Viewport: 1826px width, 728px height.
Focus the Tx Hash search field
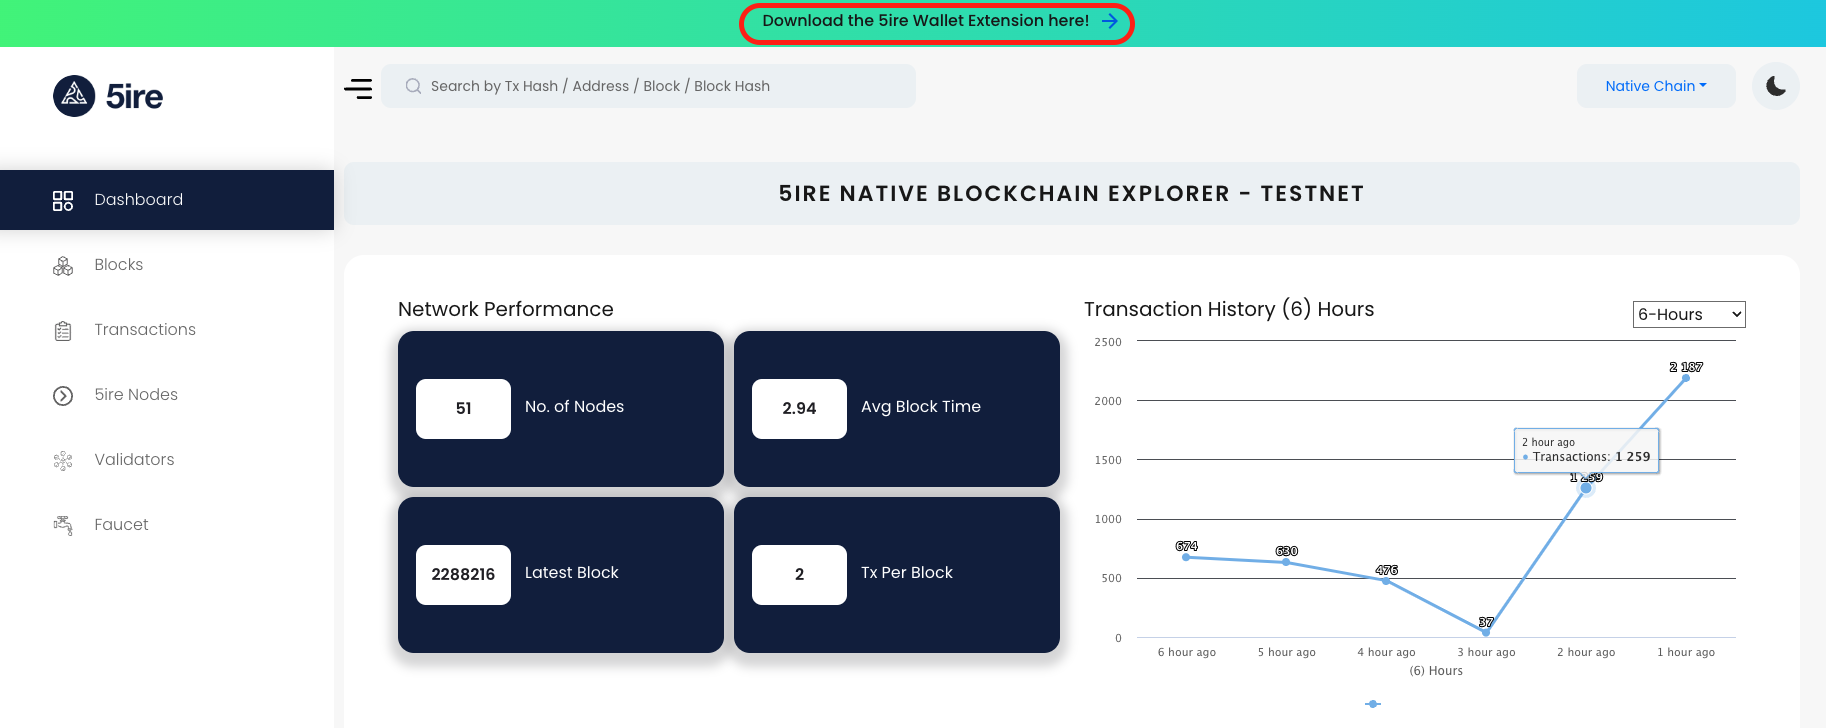pos(648,86)
